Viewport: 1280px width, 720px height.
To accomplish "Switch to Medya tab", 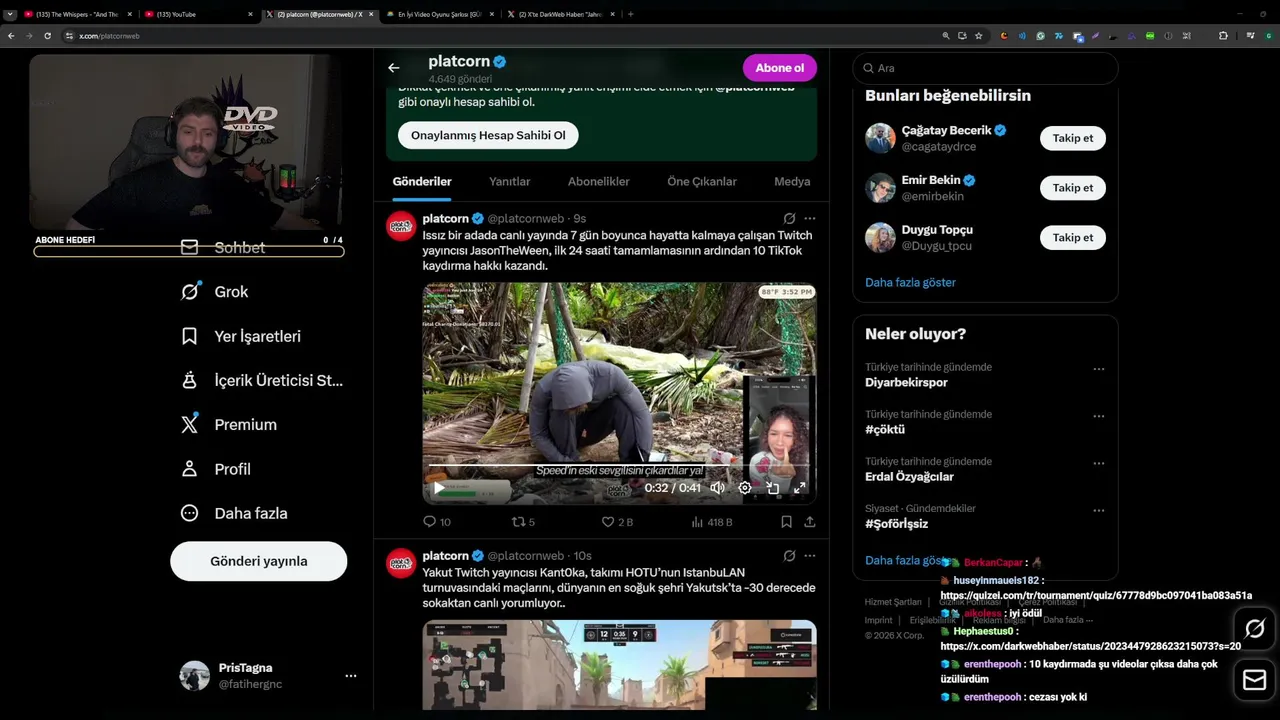I will 792,182.
